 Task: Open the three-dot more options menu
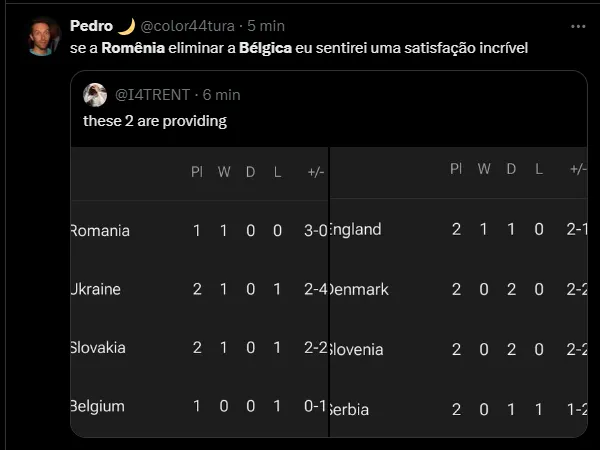pyautogui.click(x=578, y=26)
